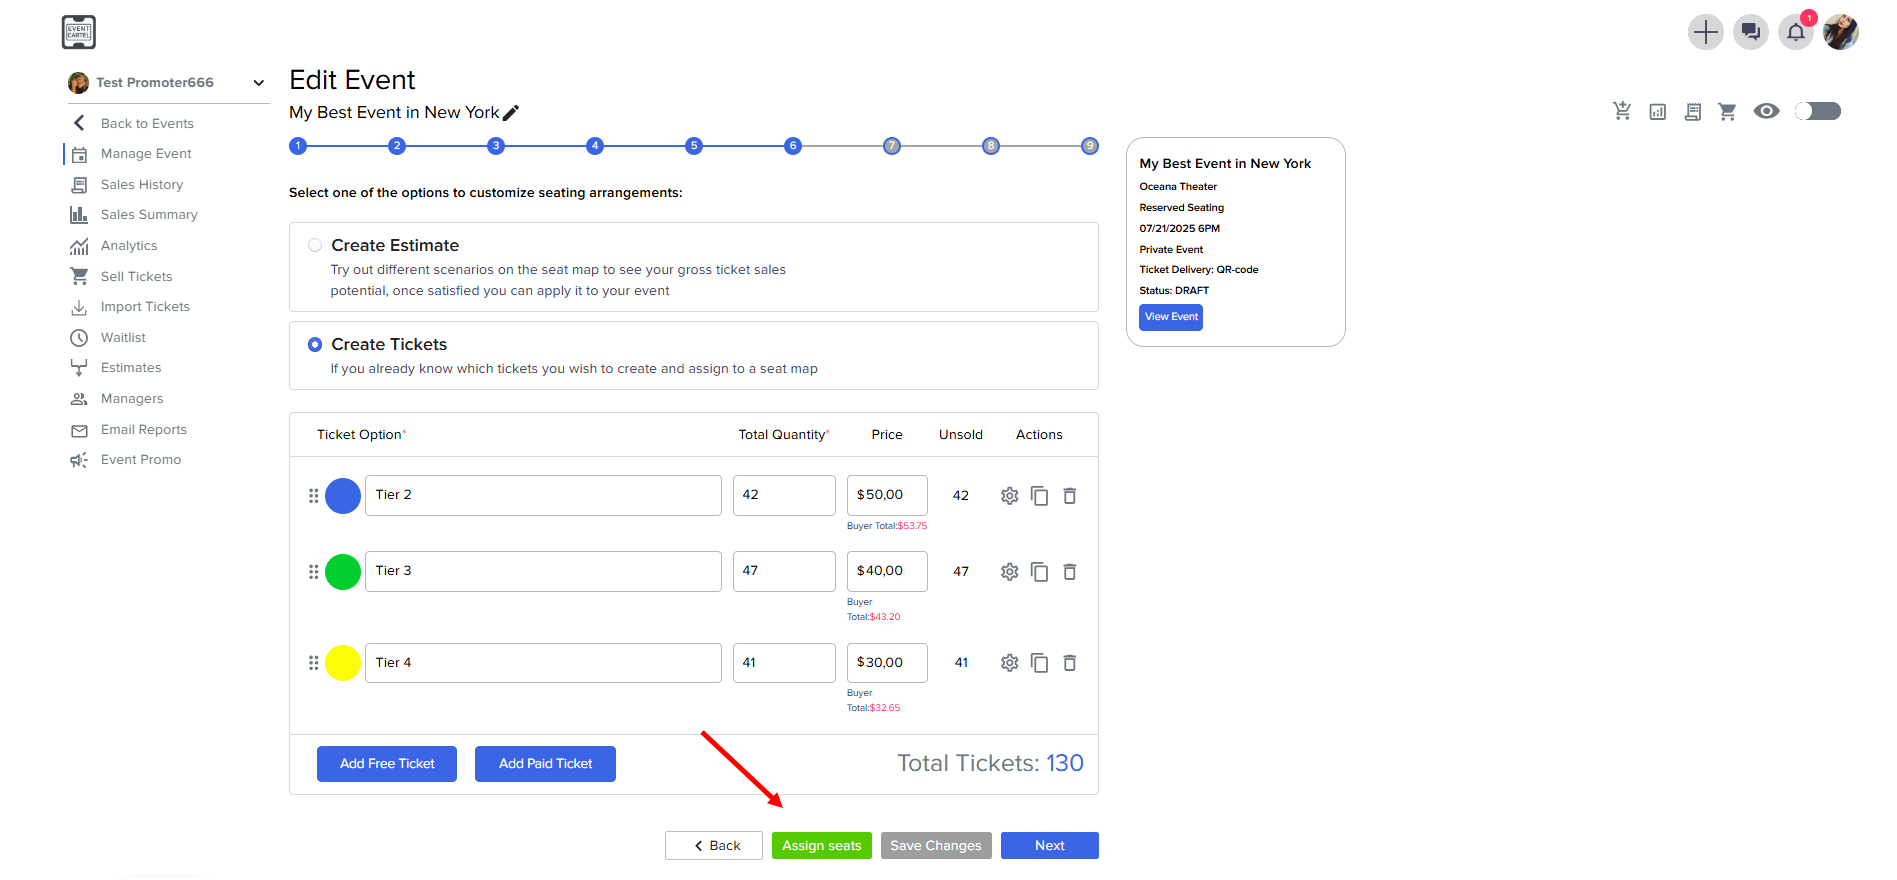The height and width of the screenshot is (880, 1897).
Task: Edit event name with pencil icon
Action: coord(511,113)
